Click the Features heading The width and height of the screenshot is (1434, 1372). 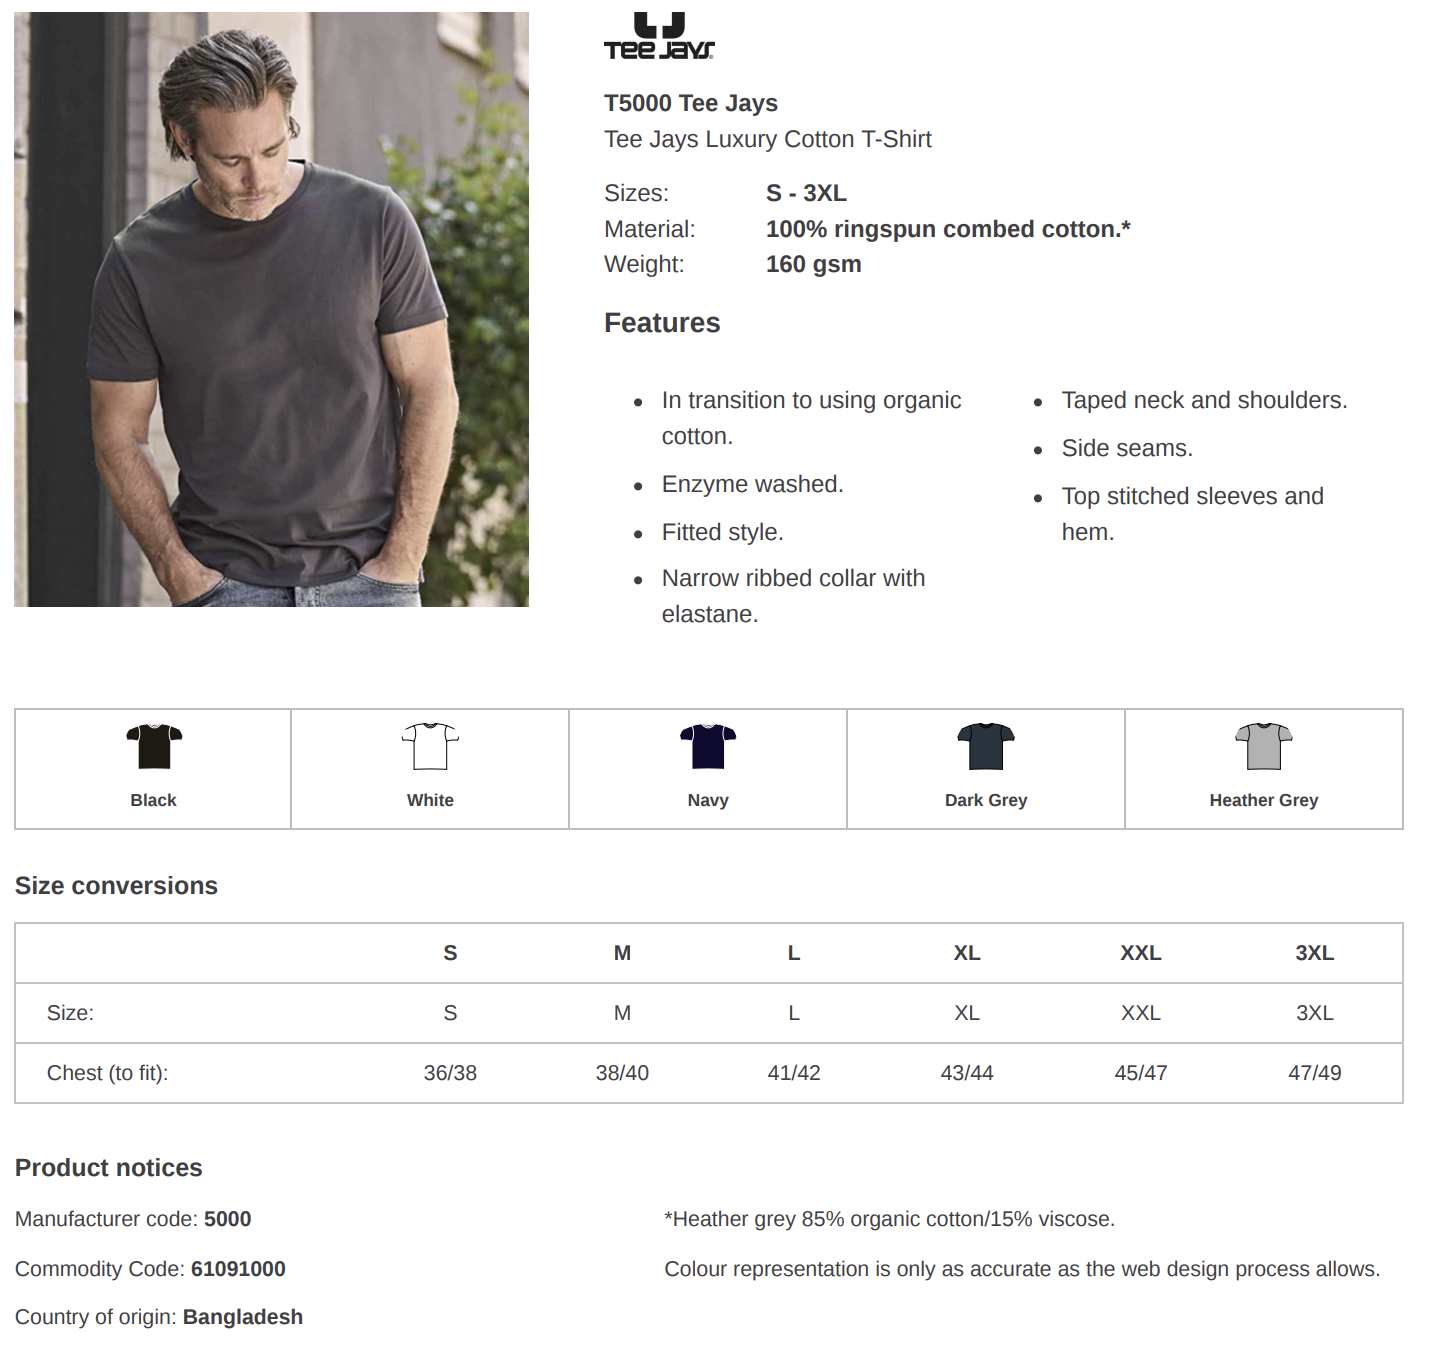[x=662, y=323]
